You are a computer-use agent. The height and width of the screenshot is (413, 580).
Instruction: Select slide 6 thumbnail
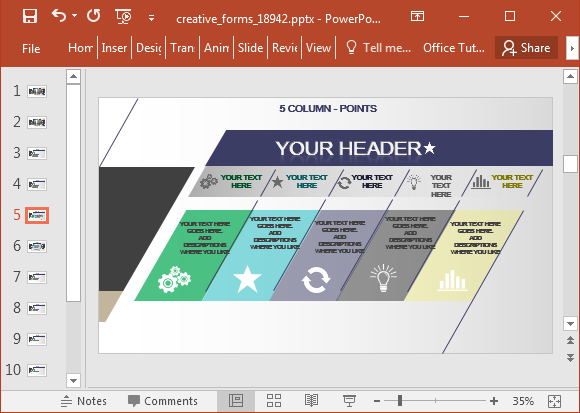(37, 246)
